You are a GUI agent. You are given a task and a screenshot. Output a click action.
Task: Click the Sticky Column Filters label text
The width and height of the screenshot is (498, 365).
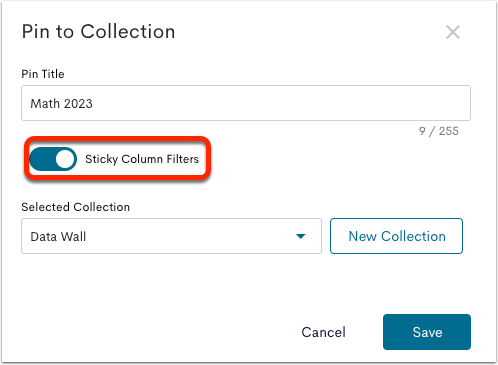click(142, 159)
